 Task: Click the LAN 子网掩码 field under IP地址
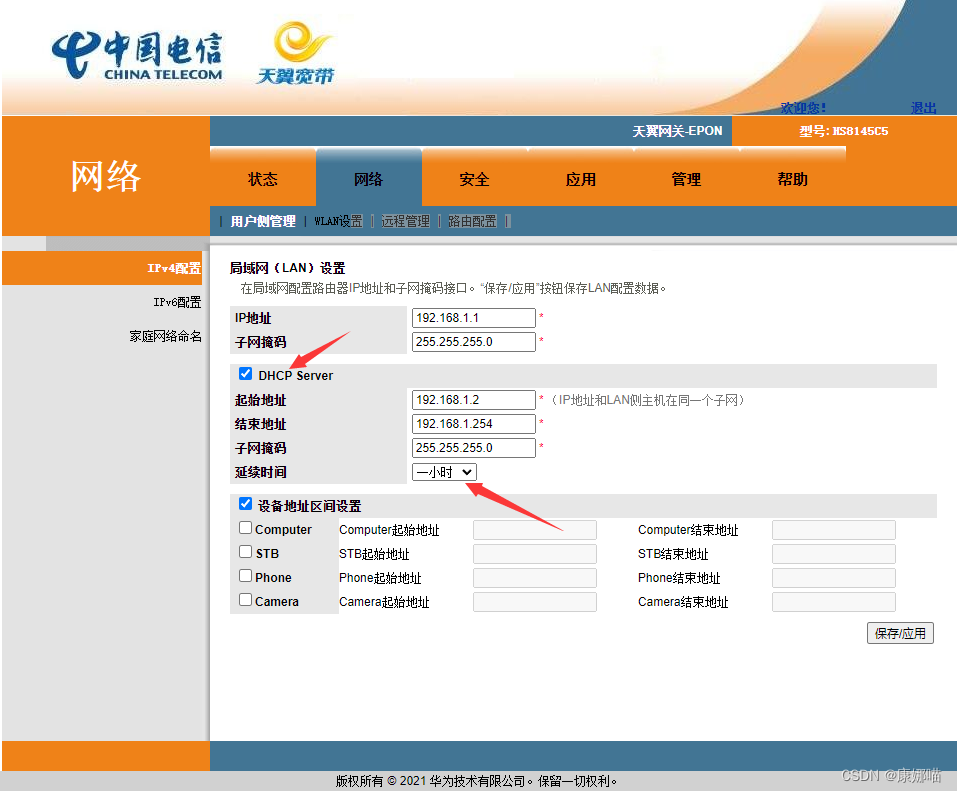coord(474,342)
